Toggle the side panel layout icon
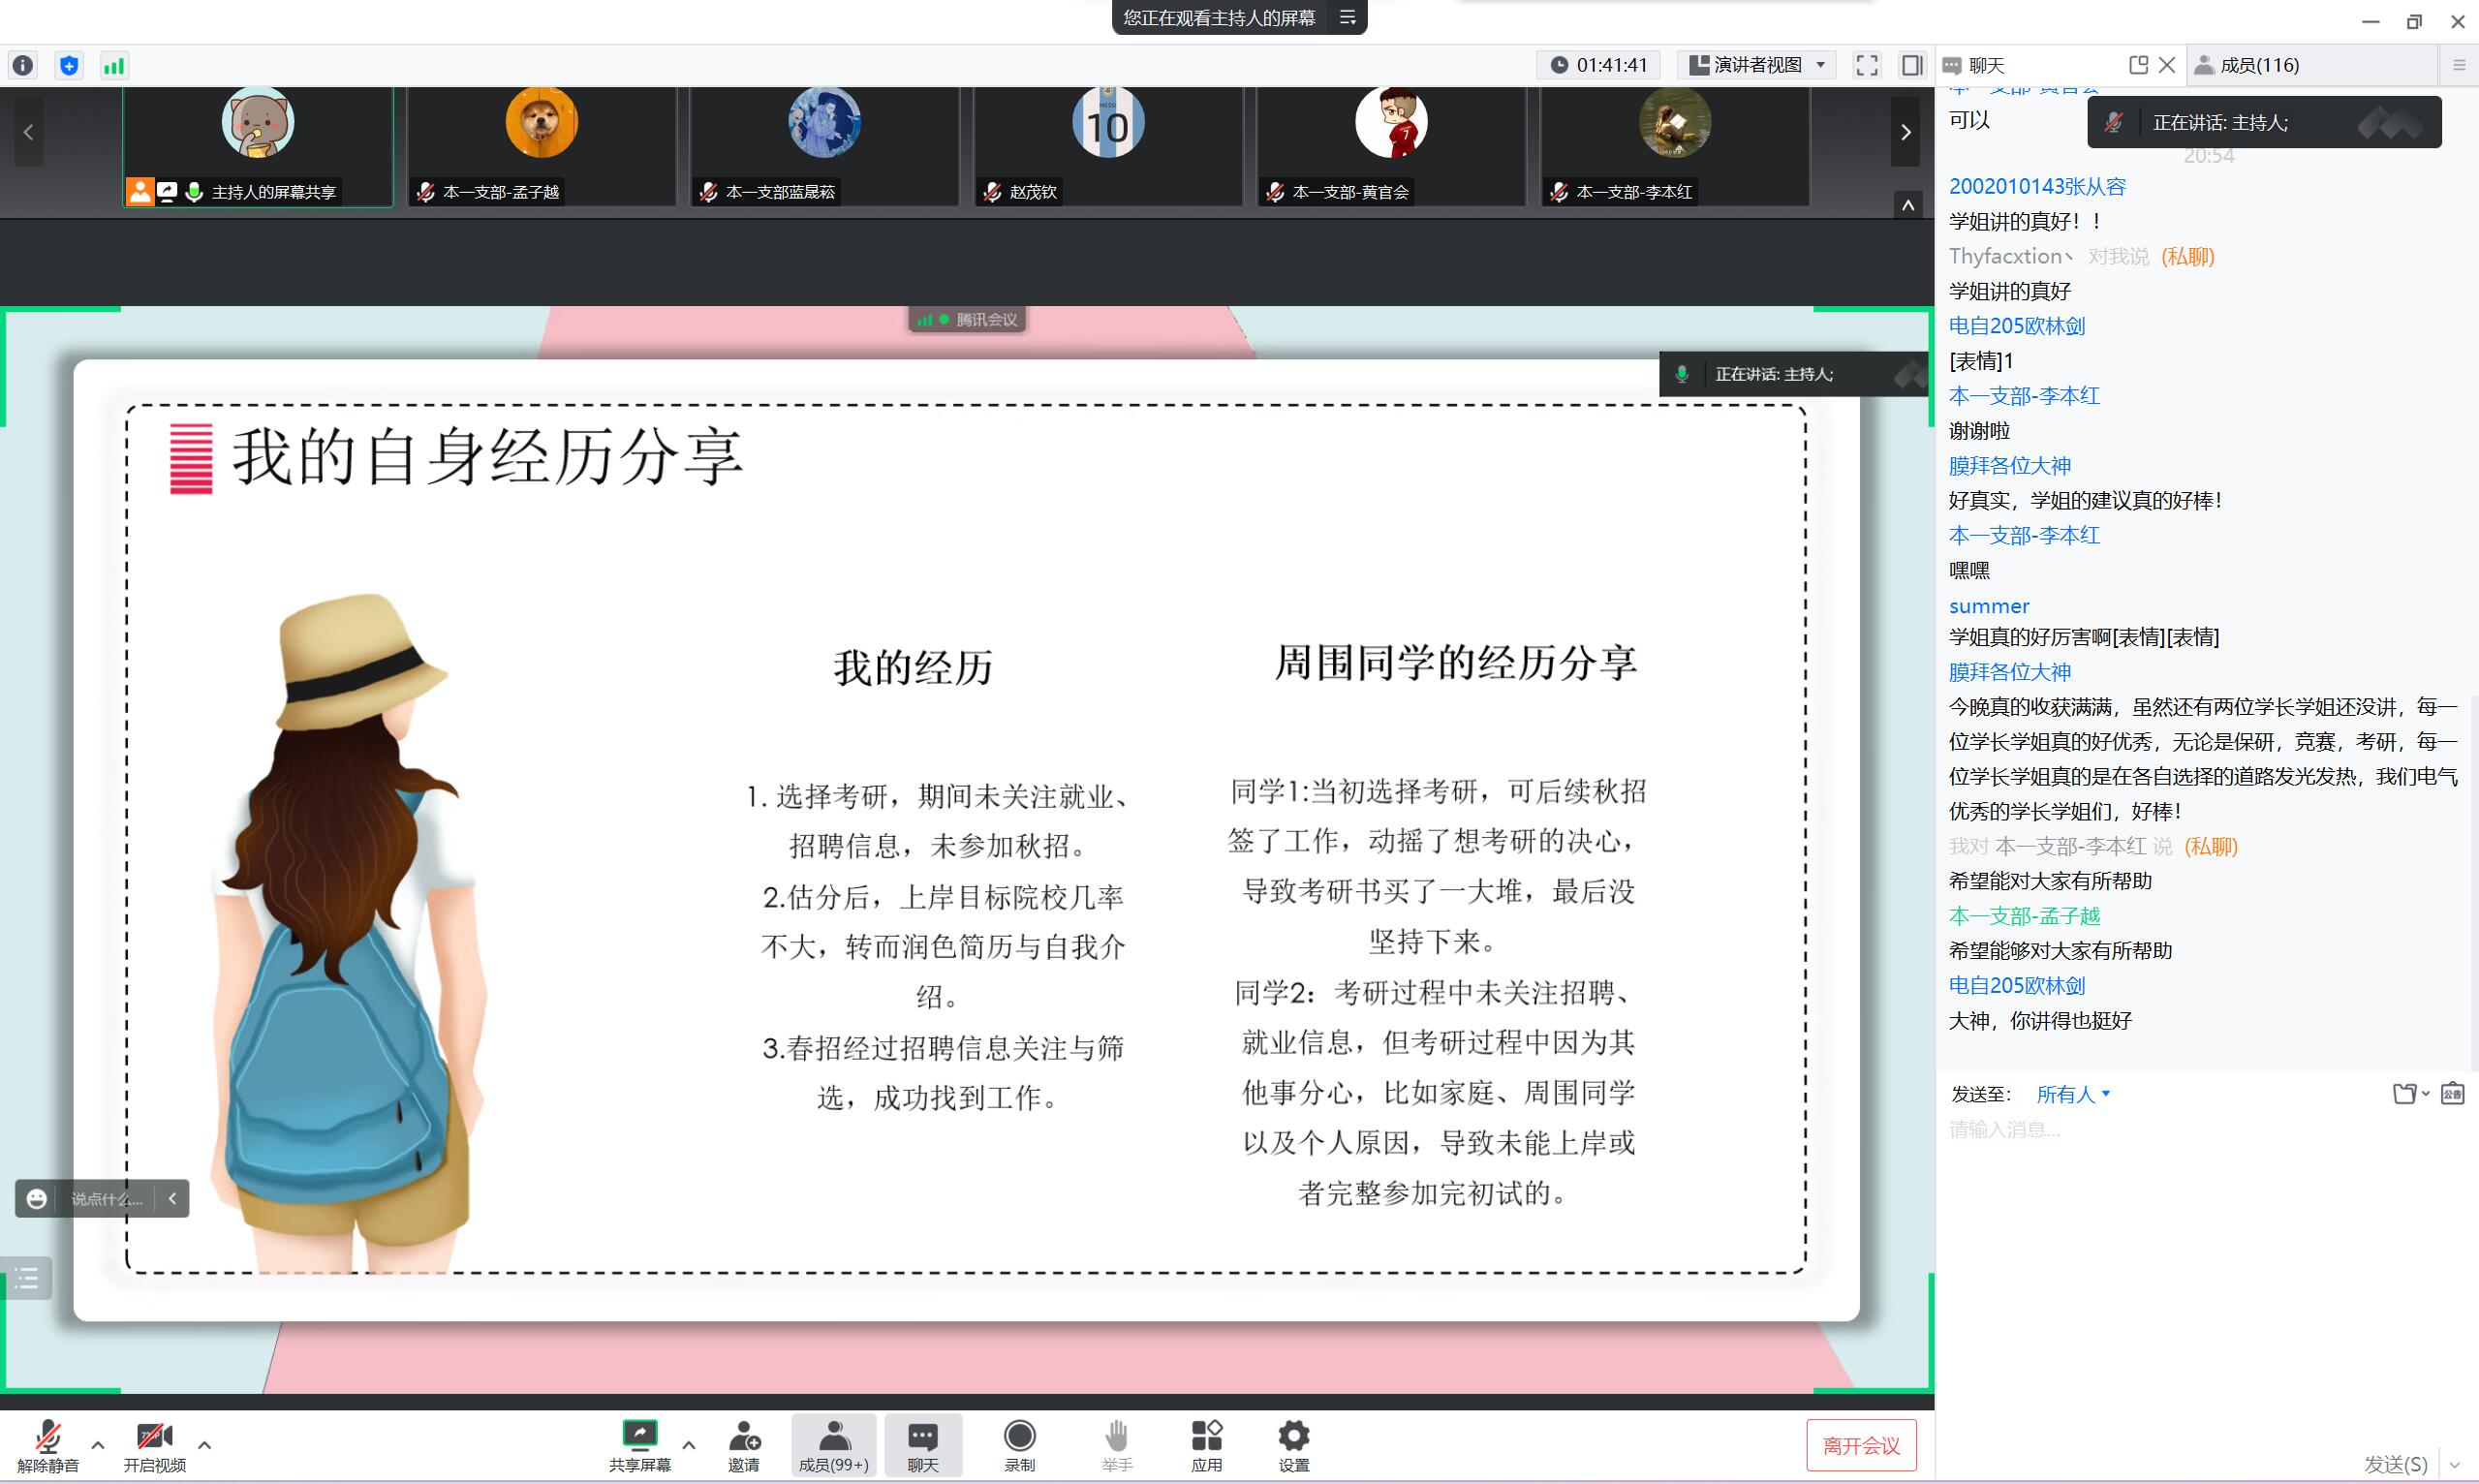 (x=1912, y=65)
